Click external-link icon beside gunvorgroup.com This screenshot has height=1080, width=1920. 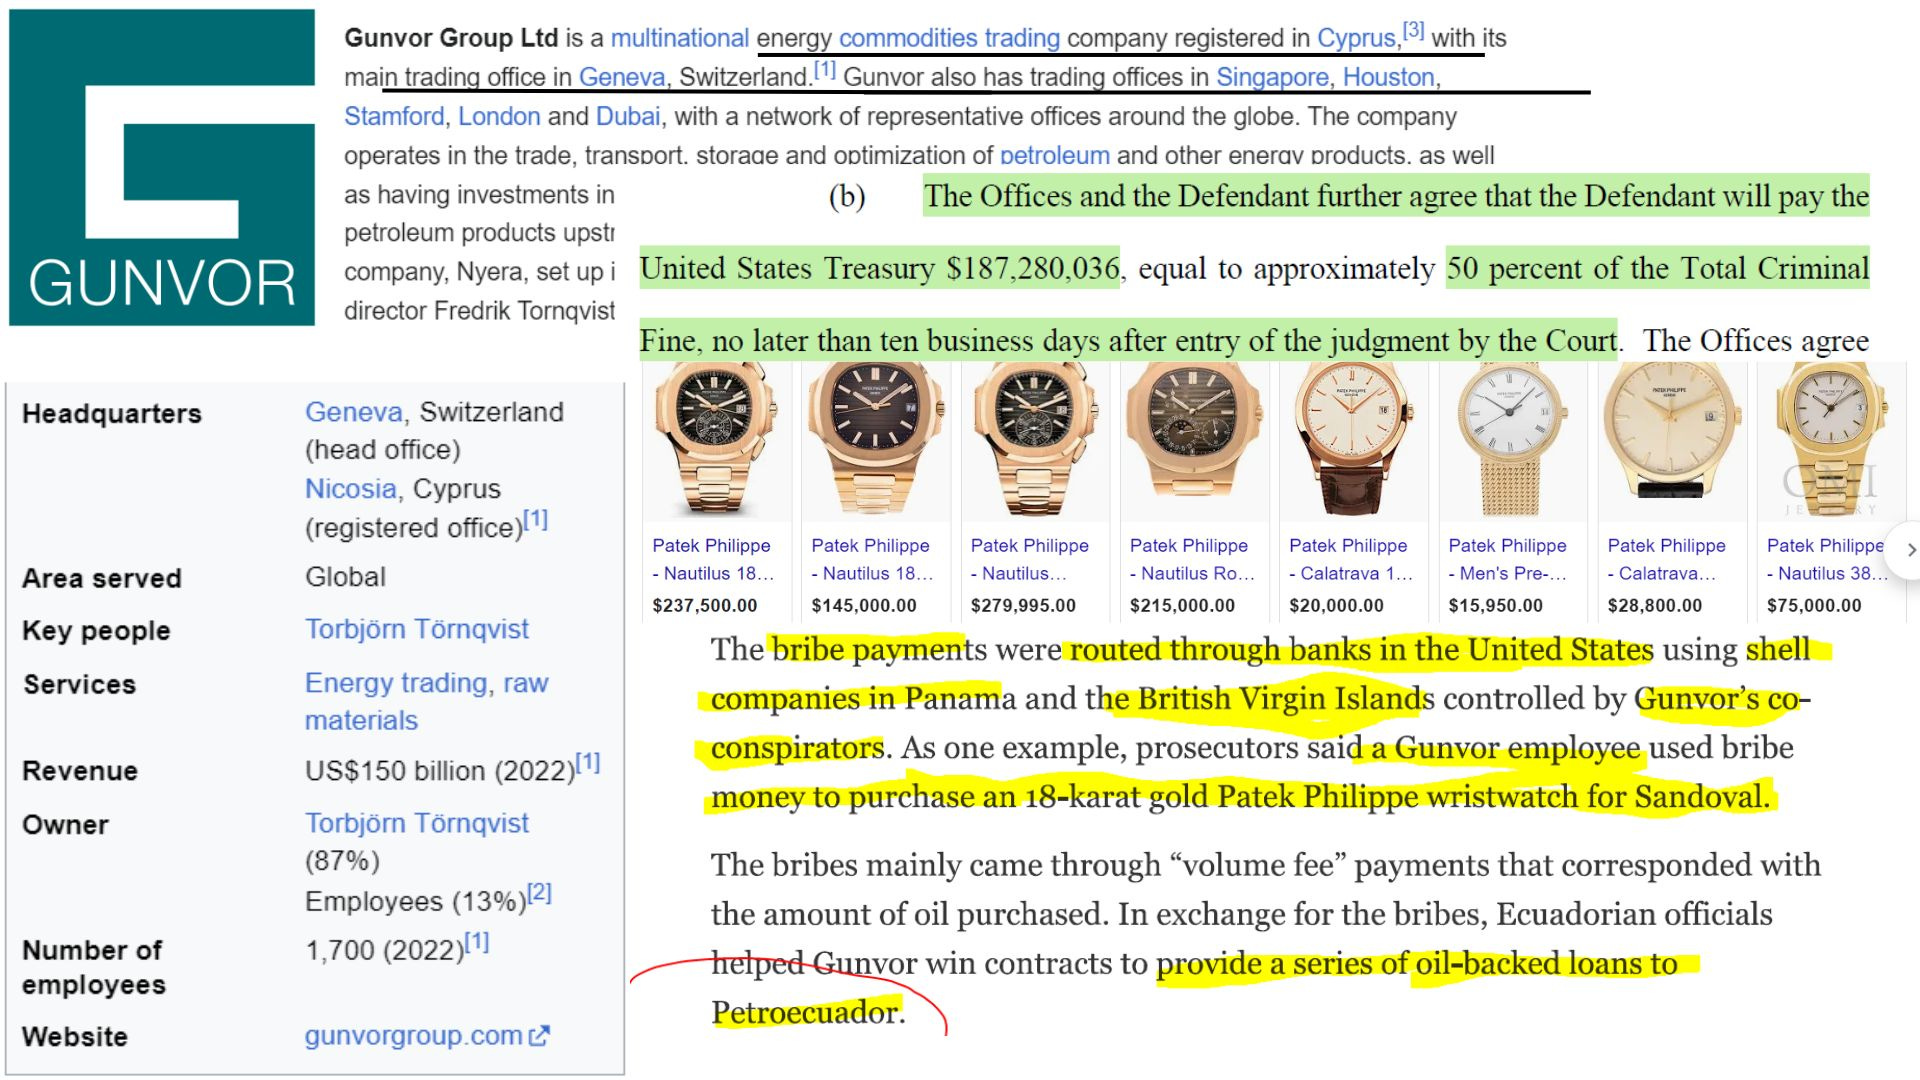tap(539, 1036)
